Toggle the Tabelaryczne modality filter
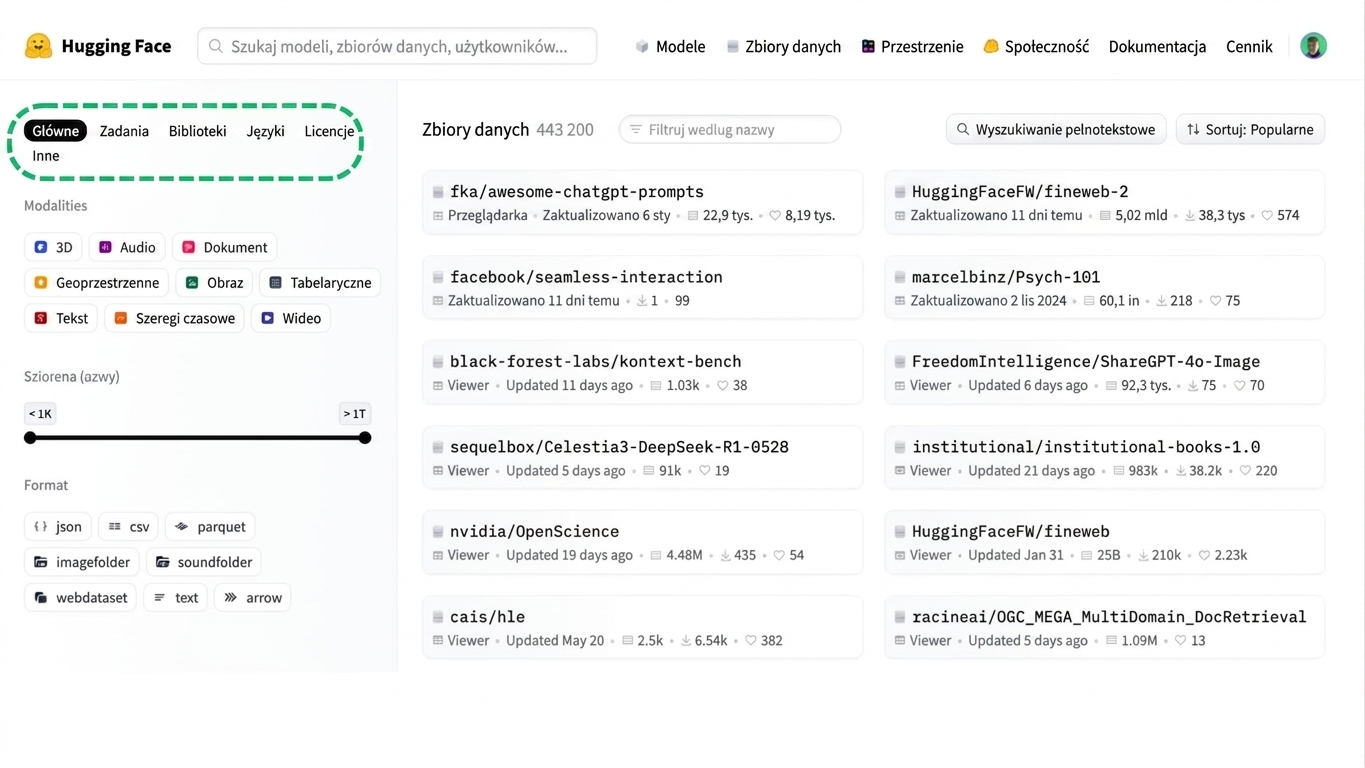Image resolution: width=1365 pixels, height=768 pixels. pos(320,283)
